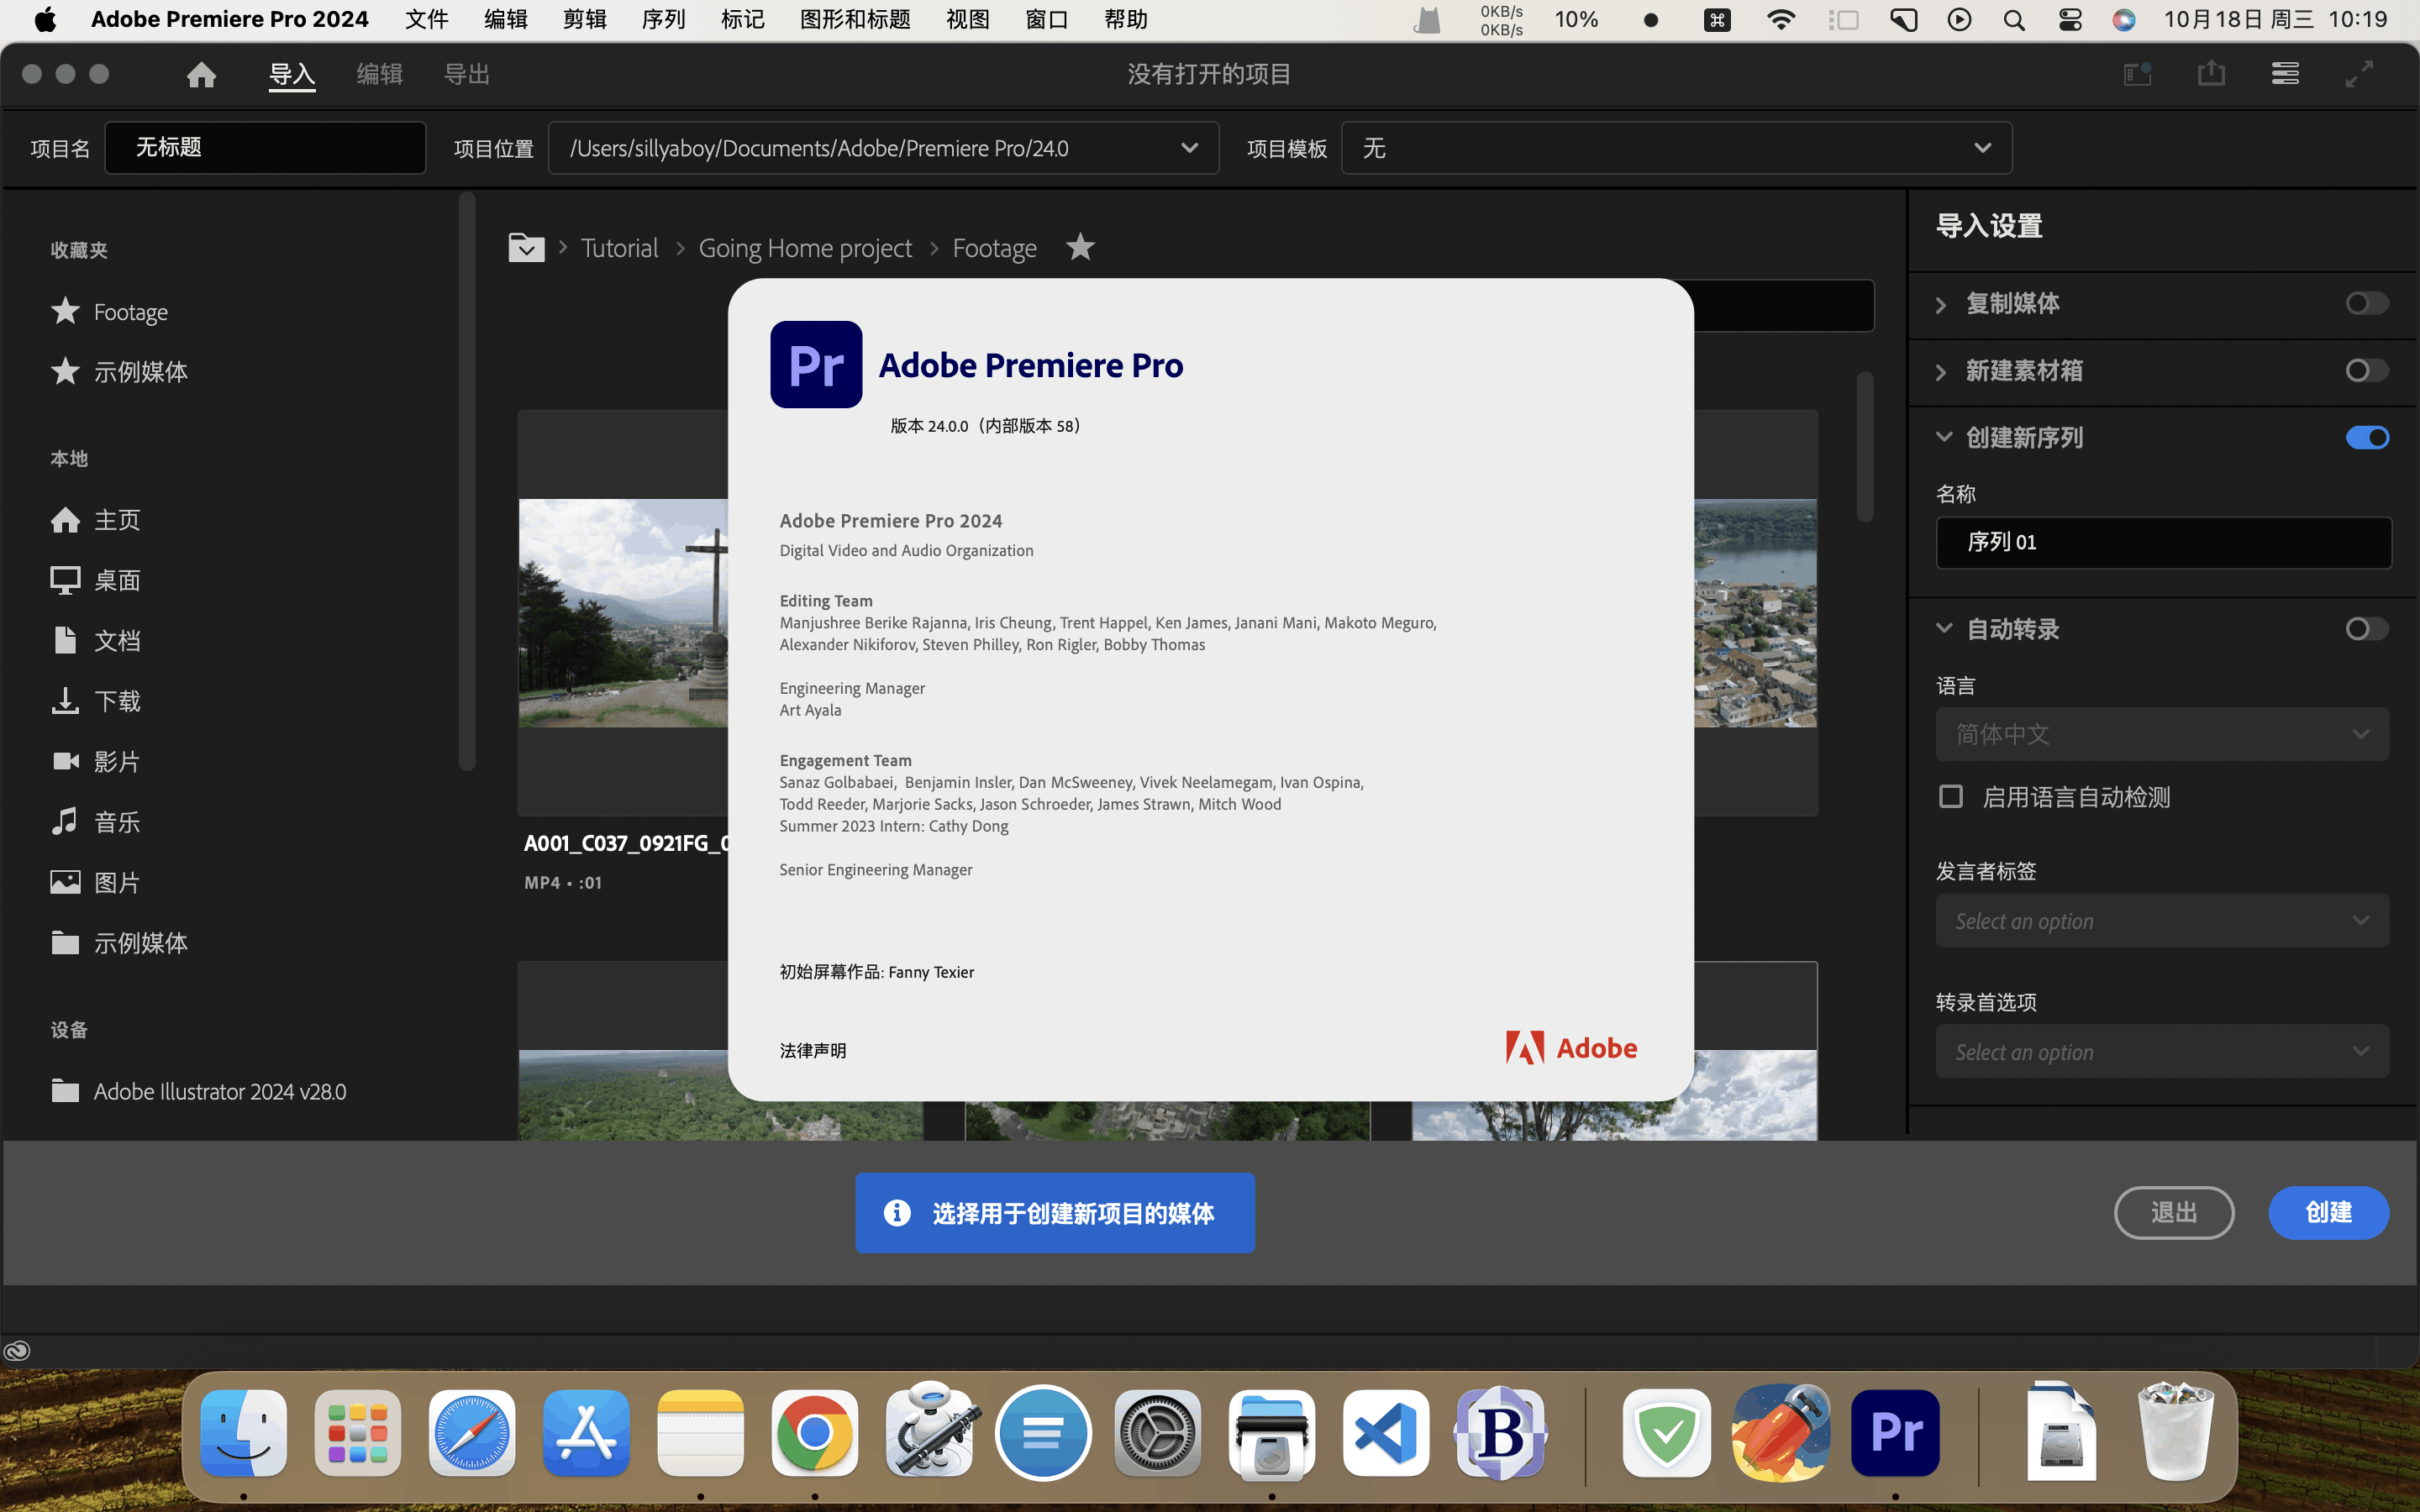
Task: Open the 图片 location
Action: click(96, 882)
